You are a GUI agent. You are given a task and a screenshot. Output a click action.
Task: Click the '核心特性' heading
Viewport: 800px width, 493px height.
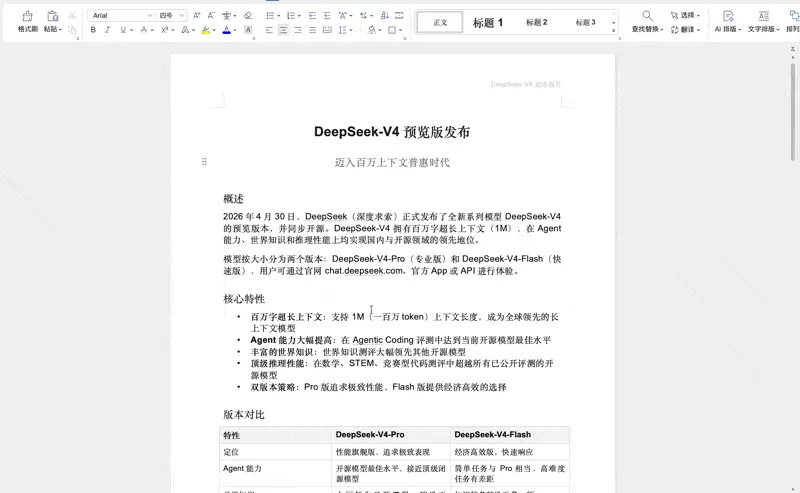[244, 299]
